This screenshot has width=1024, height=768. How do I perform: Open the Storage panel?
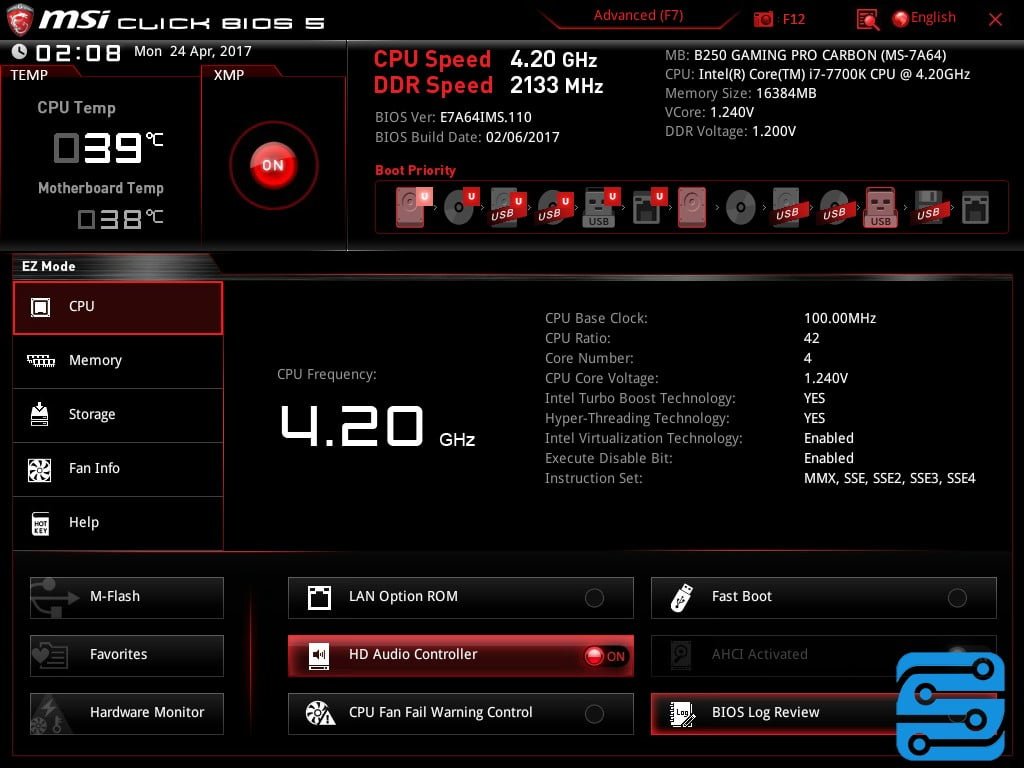pyautogui.click(x=117, y=414)
